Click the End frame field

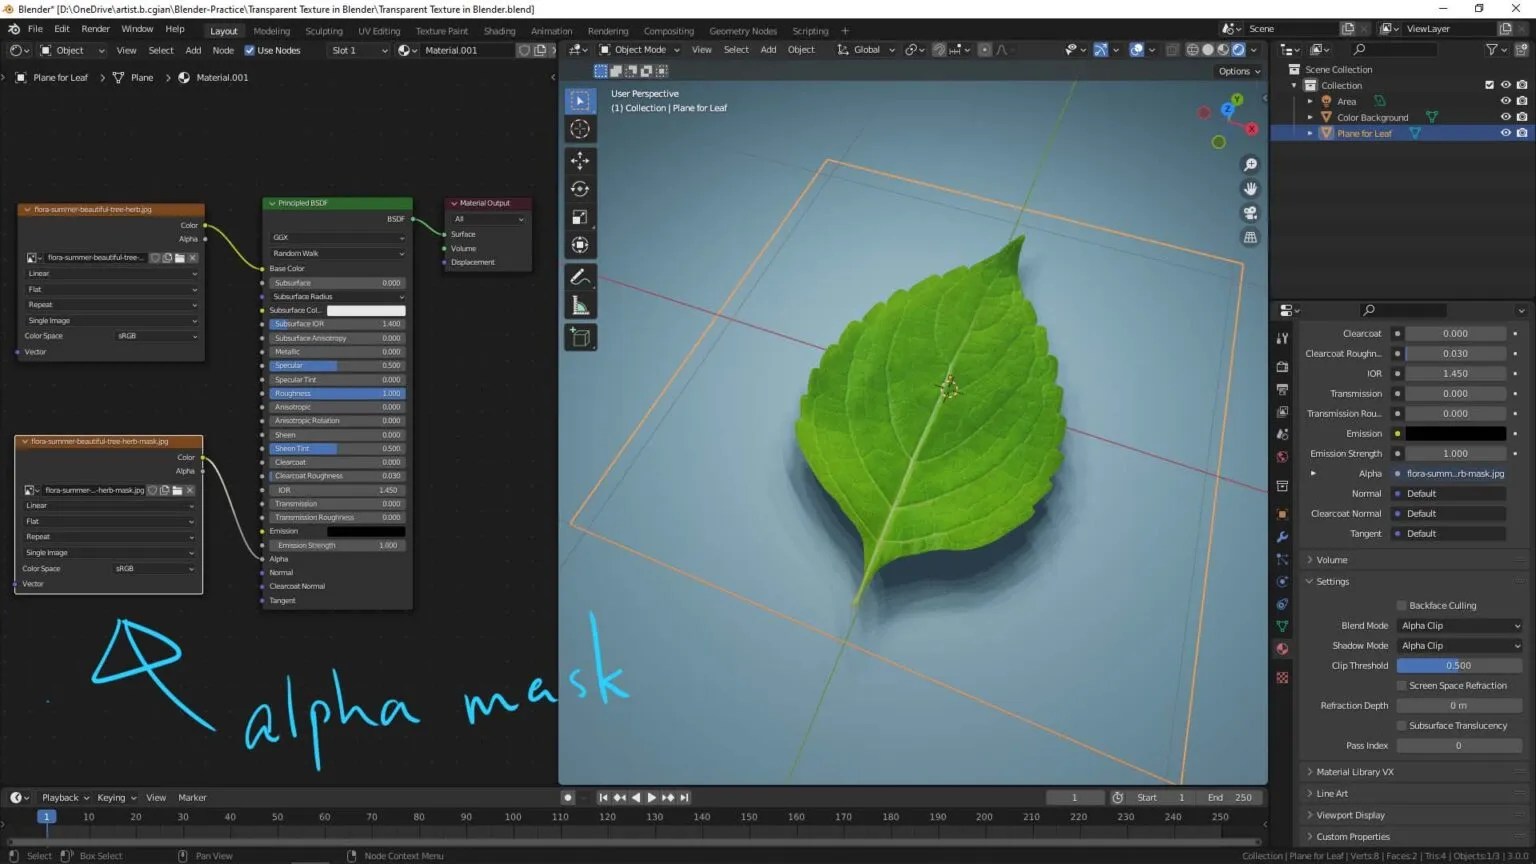(1230, 798)
